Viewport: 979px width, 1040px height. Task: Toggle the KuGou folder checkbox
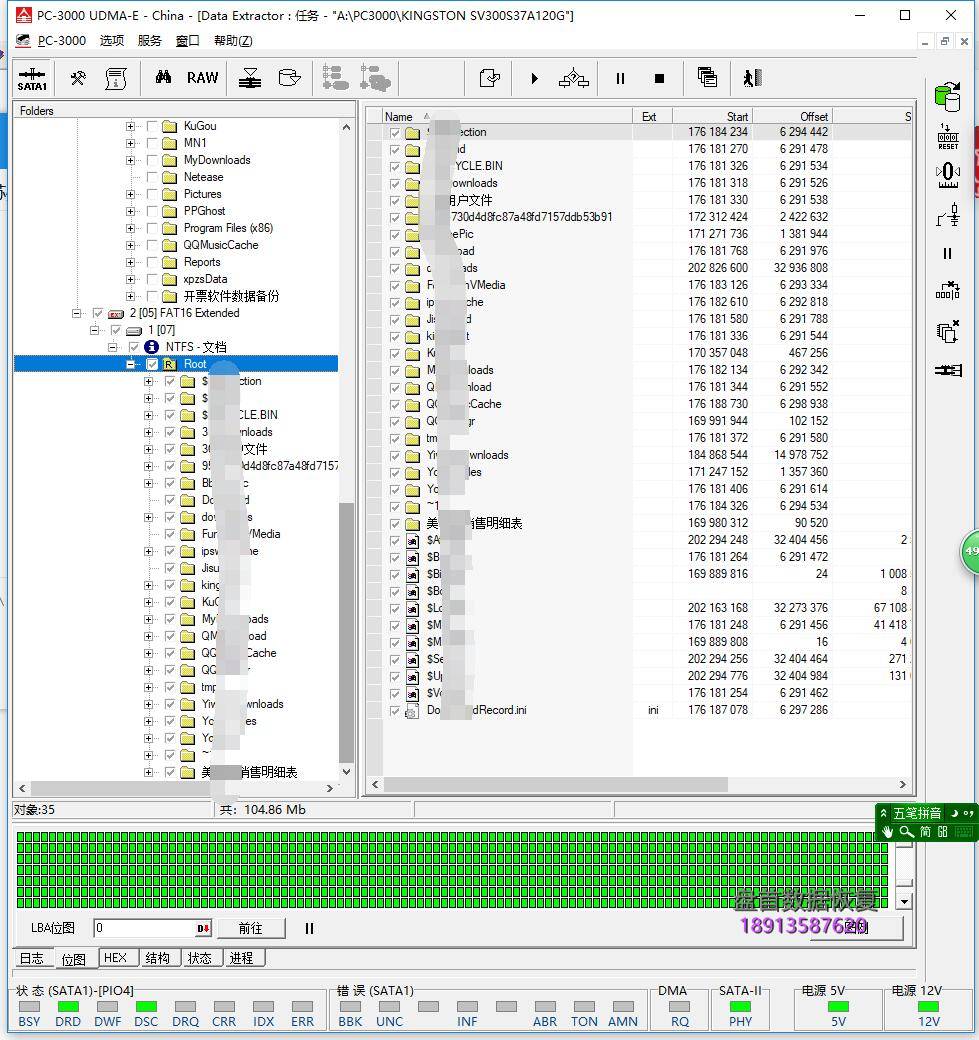(153, 126)
